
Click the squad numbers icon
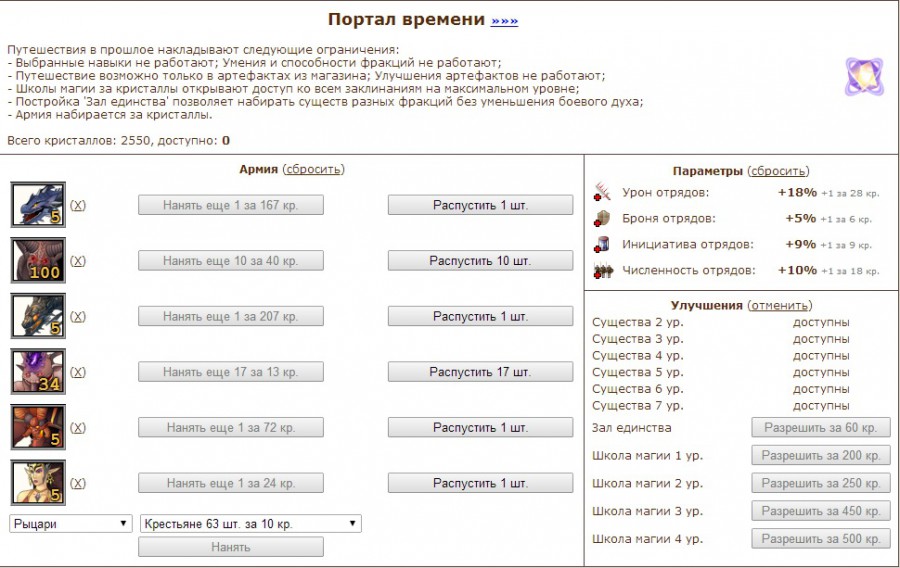click(602, 270)
